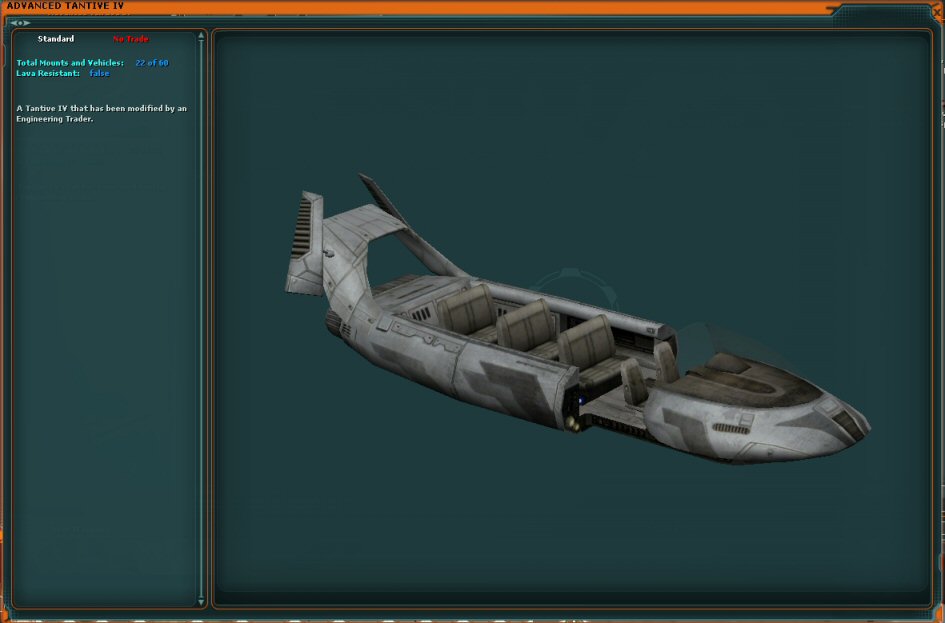Viewport: 945px width, 623px height.
Task: Click the Standard label
Action: click(x=56, y=39)
